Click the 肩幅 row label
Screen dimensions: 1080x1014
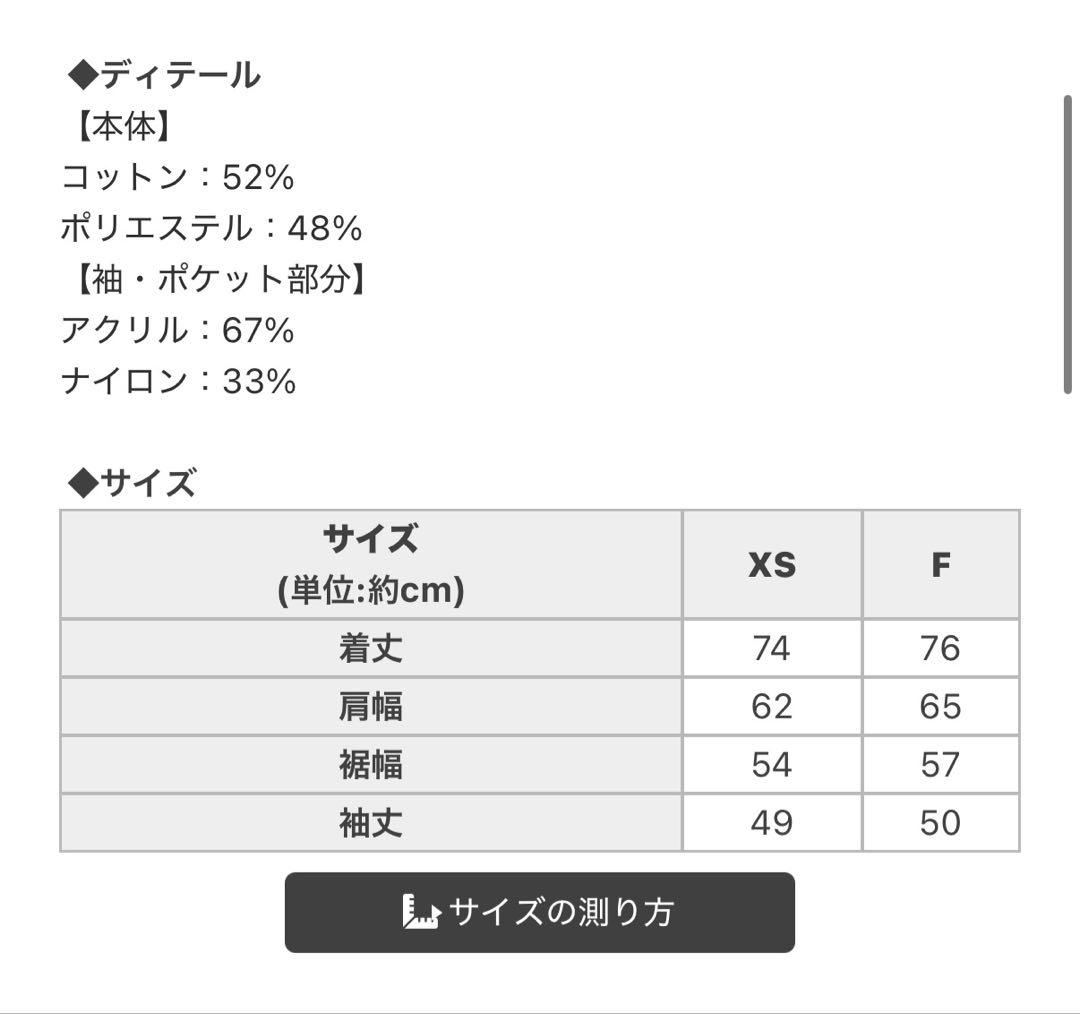[370, 706]
